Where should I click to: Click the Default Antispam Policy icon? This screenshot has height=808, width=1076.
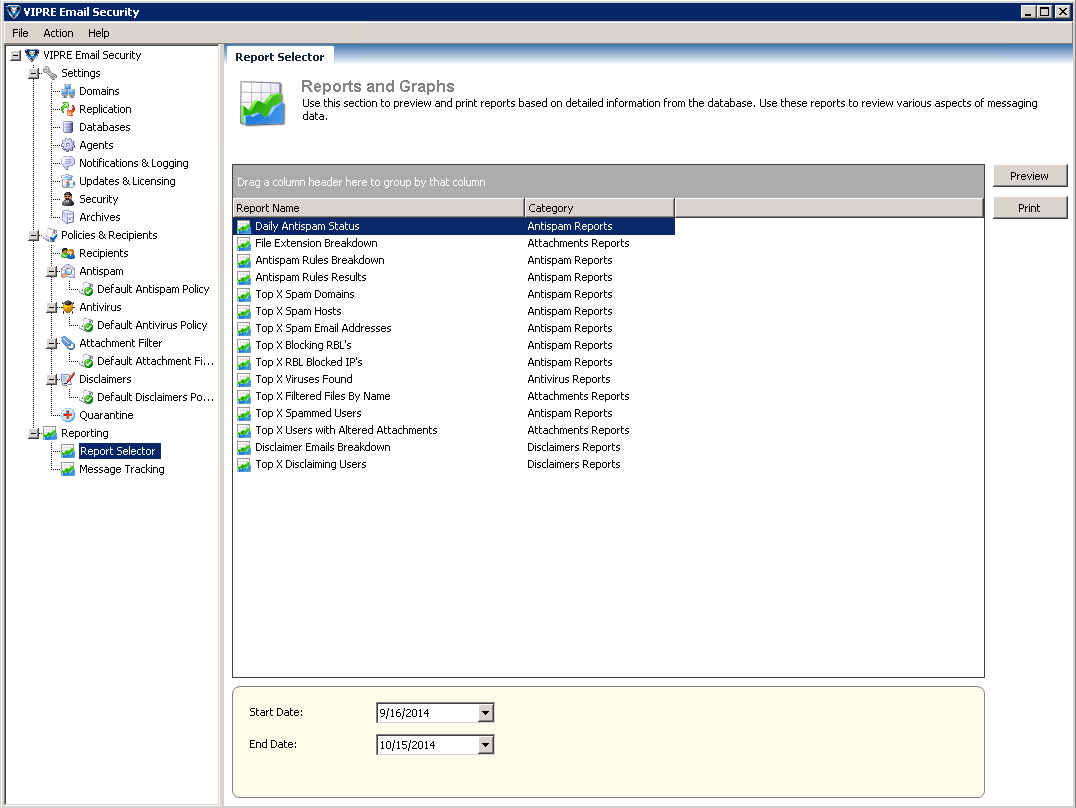tap(86, 290)
